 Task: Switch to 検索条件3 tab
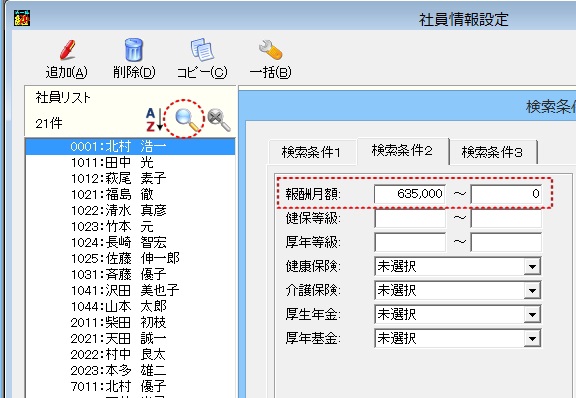click(x=492, y=152)
